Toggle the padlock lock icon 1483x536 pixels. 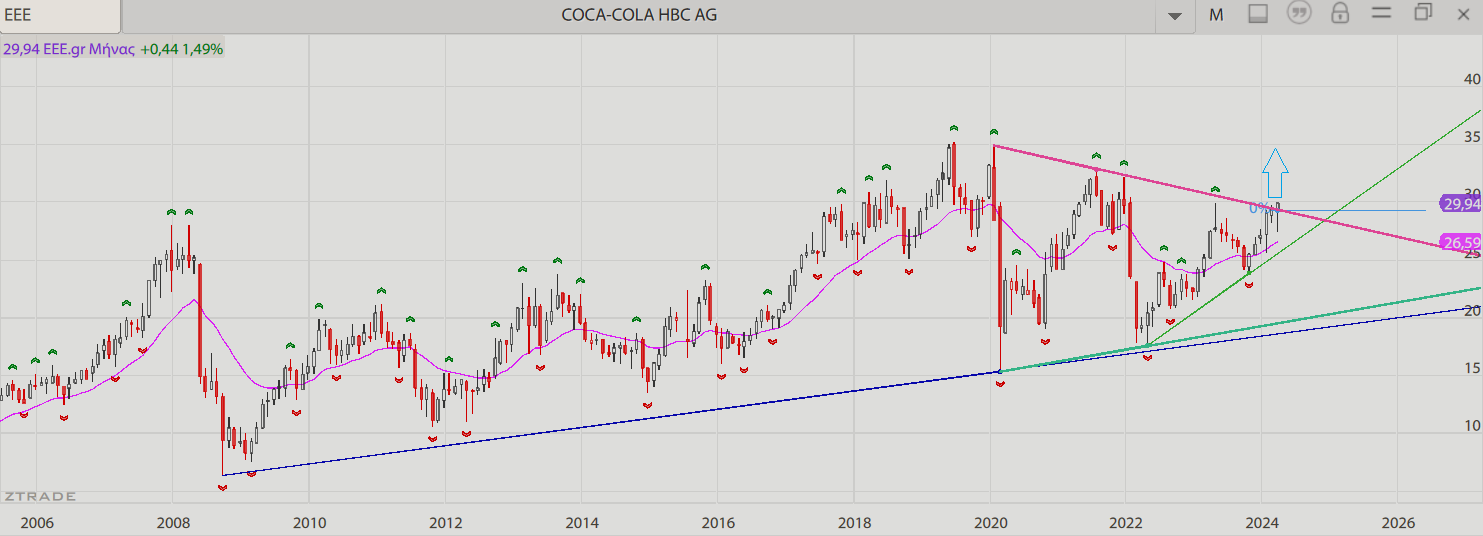click(x=1340, y=13)
